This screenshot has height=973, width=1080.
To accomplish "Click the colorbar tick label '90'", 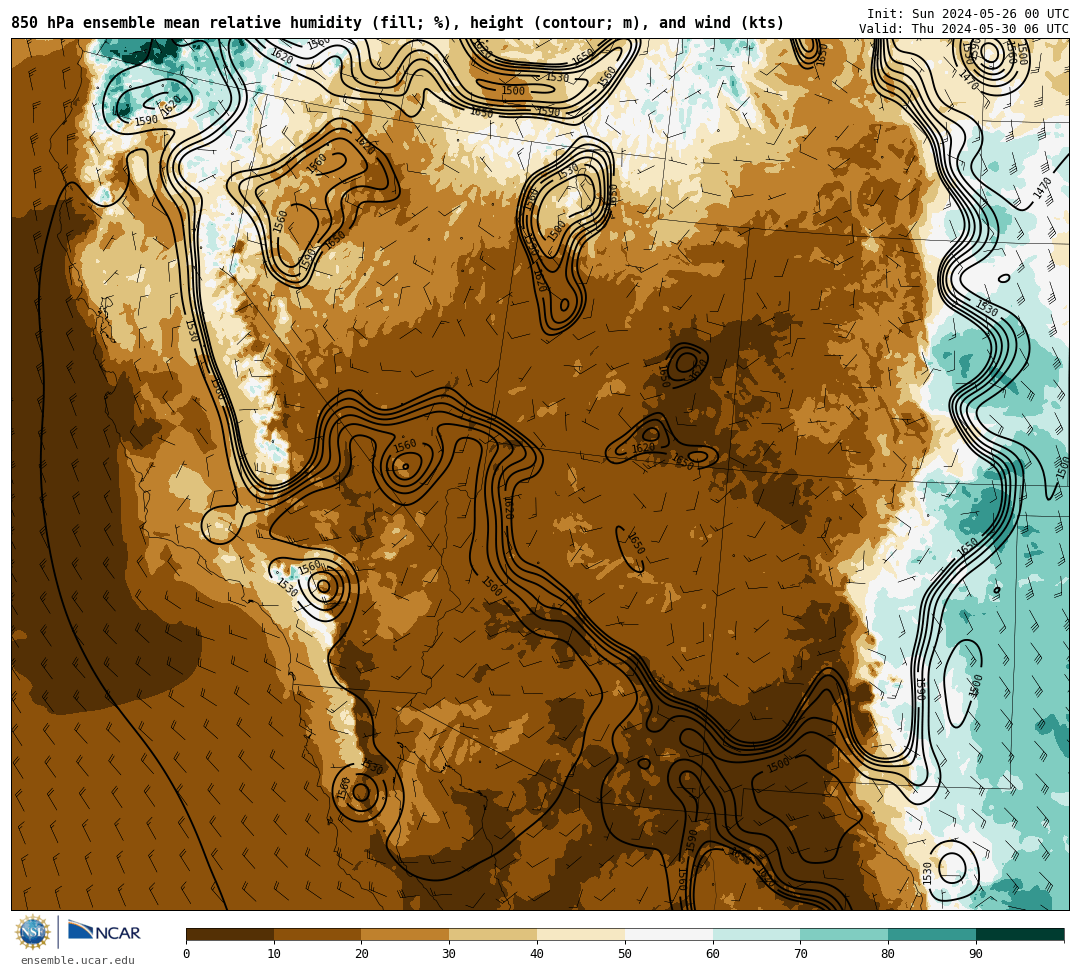I will (x=976, y=954).
